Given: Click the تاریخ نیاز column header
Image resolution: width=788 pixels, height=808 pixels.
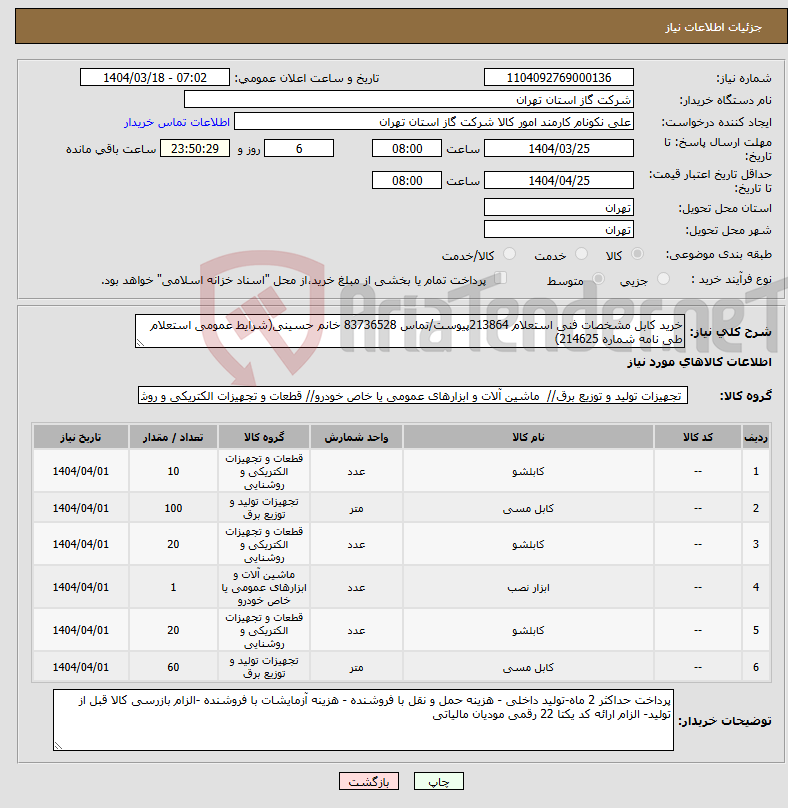Looking at the screenshot, I should pyautogui.click(x=81, y=437).
